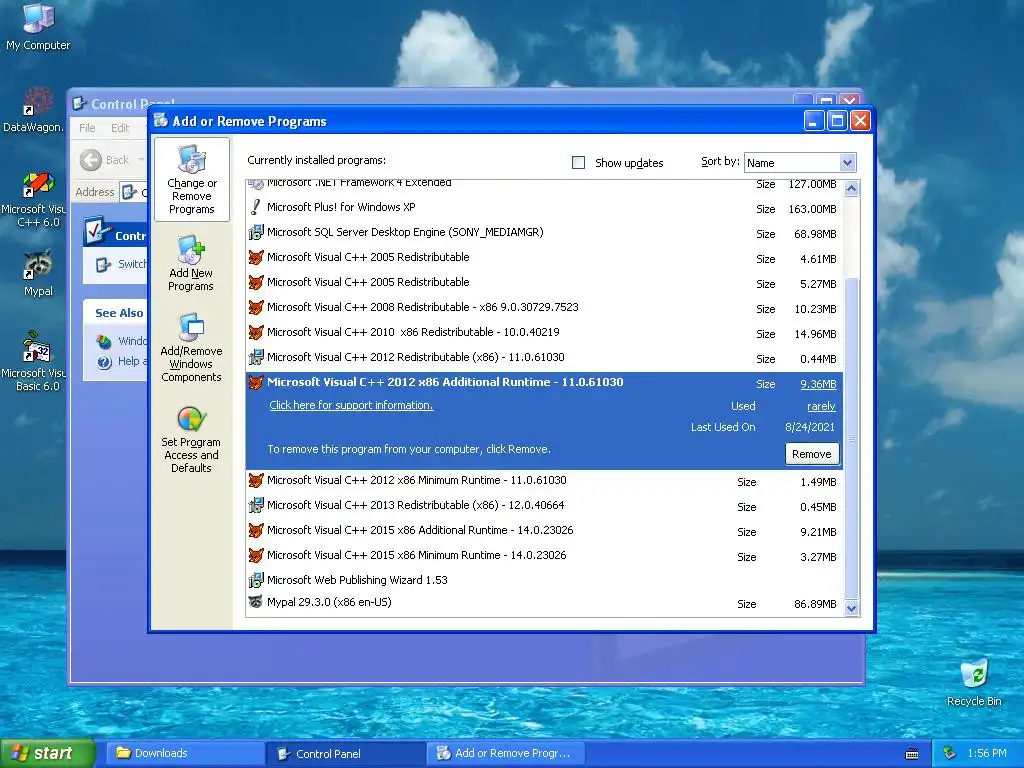Switch to Downloads taskbar button

(x=184, y=754)
